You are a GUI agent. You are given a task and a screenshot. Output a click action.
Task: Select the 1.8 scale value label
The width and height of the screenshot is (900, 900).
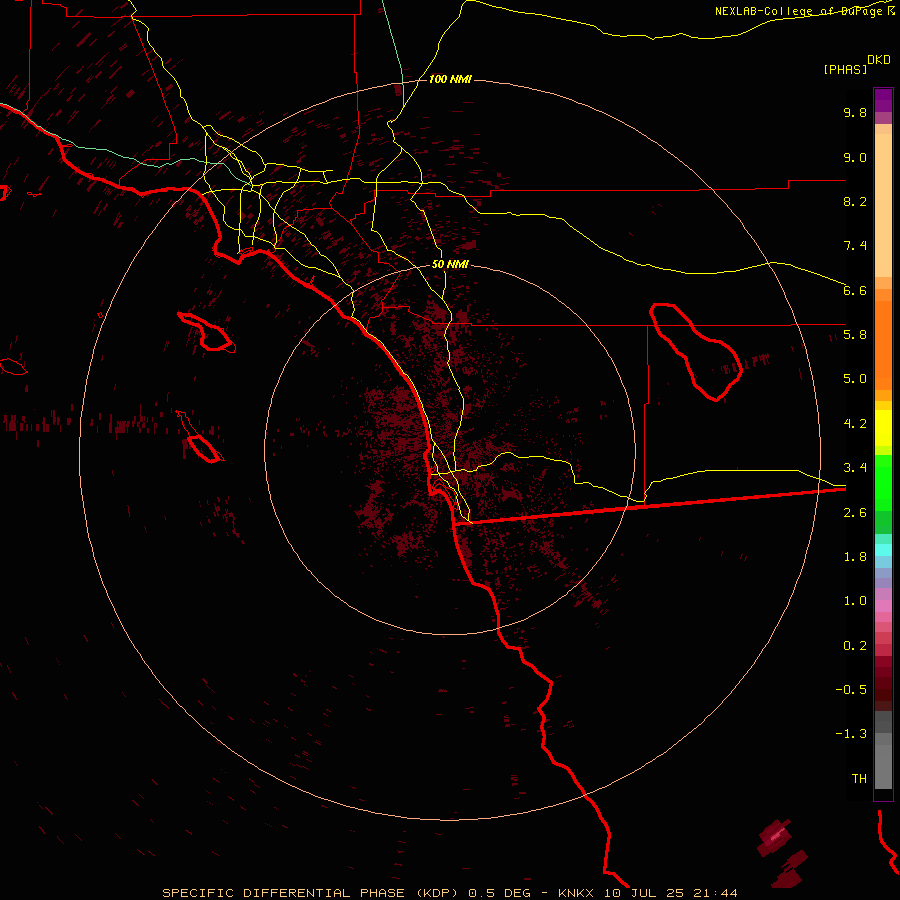tap(855, 557)
